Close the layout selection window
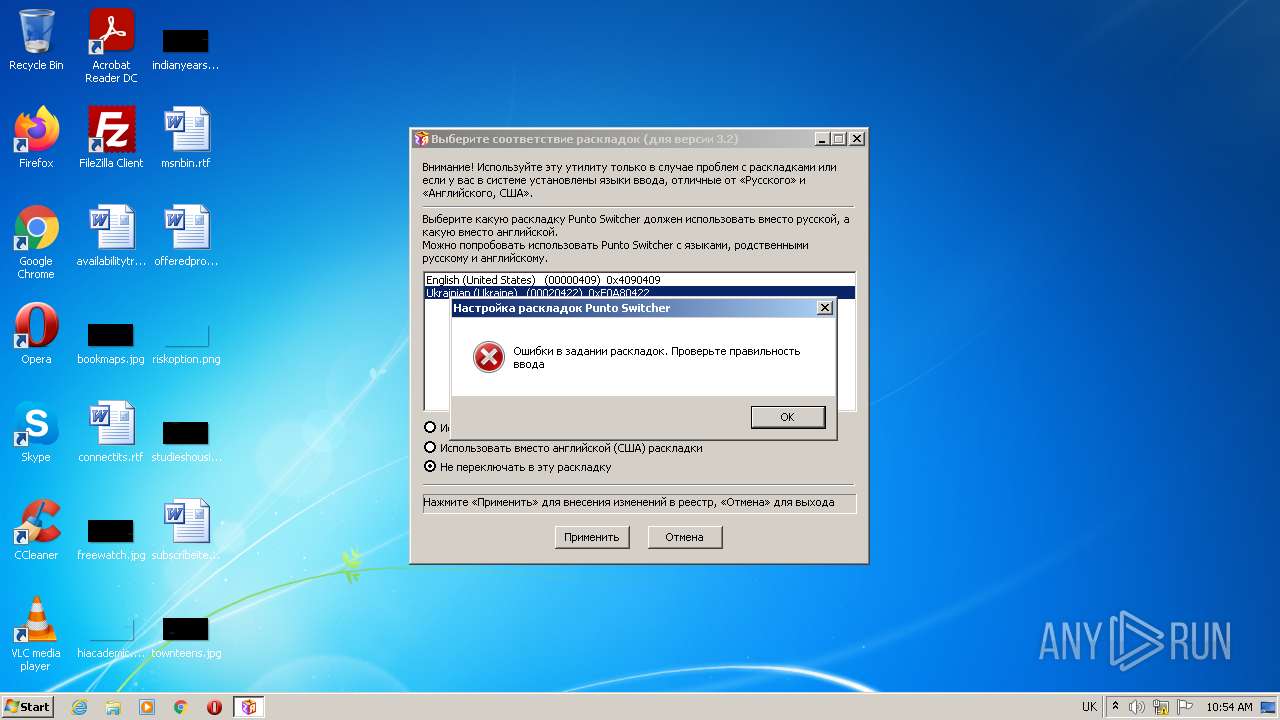The image size is (1280, 720). 856,139
